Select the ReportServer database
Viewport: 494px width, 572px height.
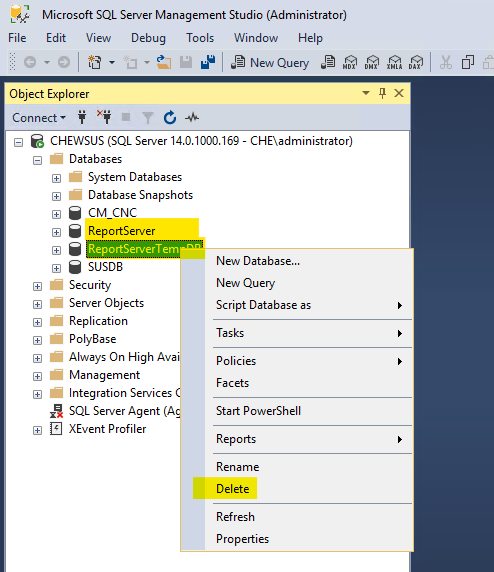pyautogui.click(x=122, y=231)
